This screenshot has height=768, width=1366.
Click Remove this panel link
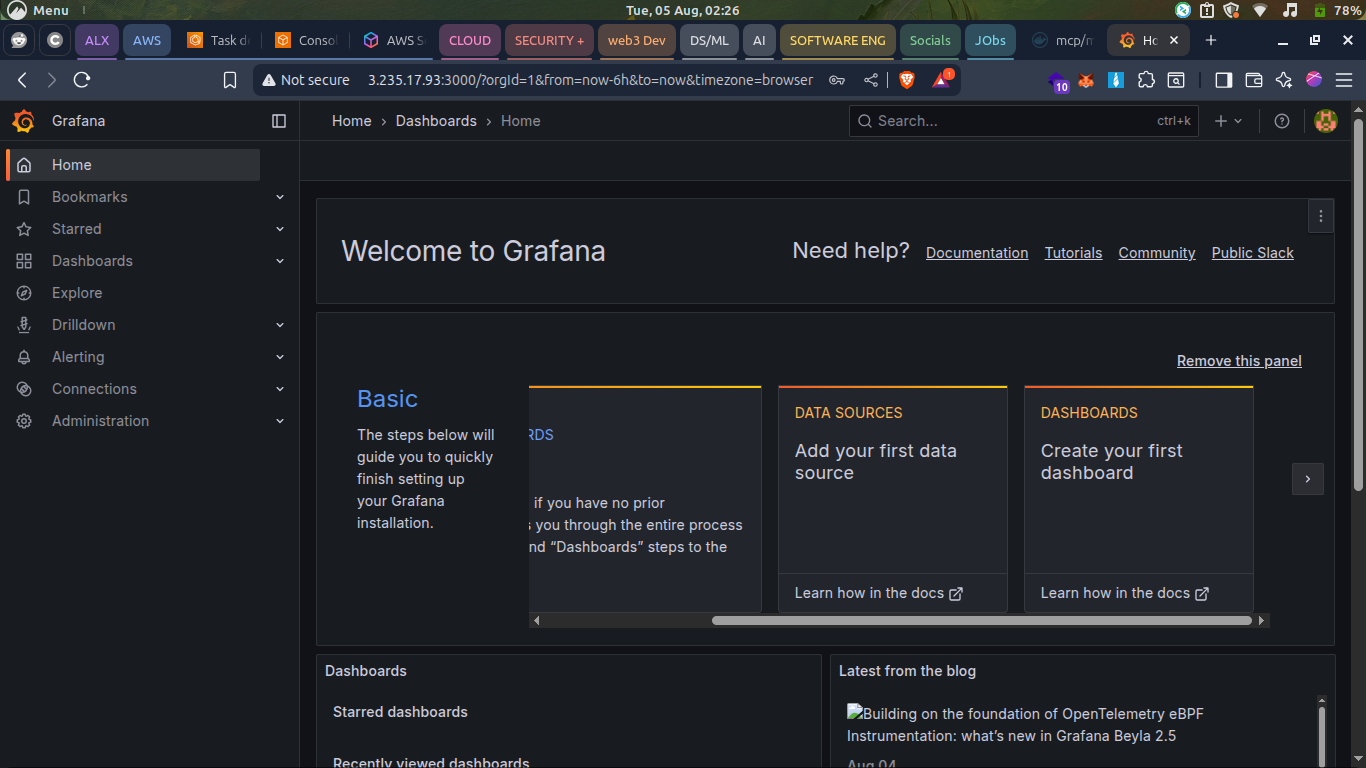pyautogui.click(x=1239, y=361)
